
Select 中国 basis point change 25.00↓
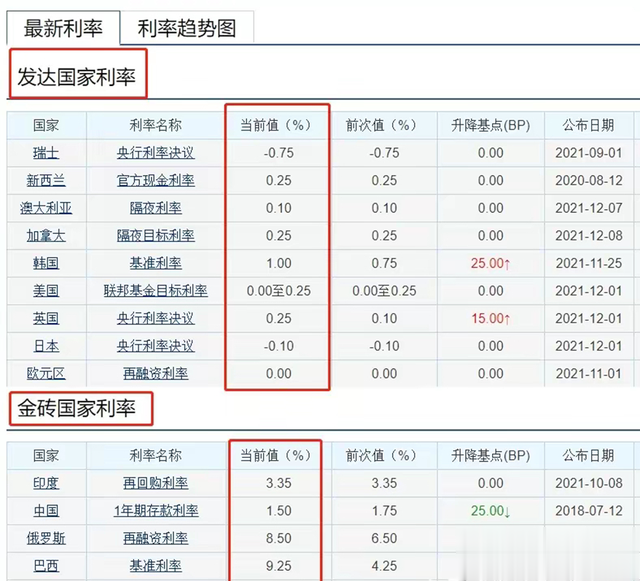[491, 511]
